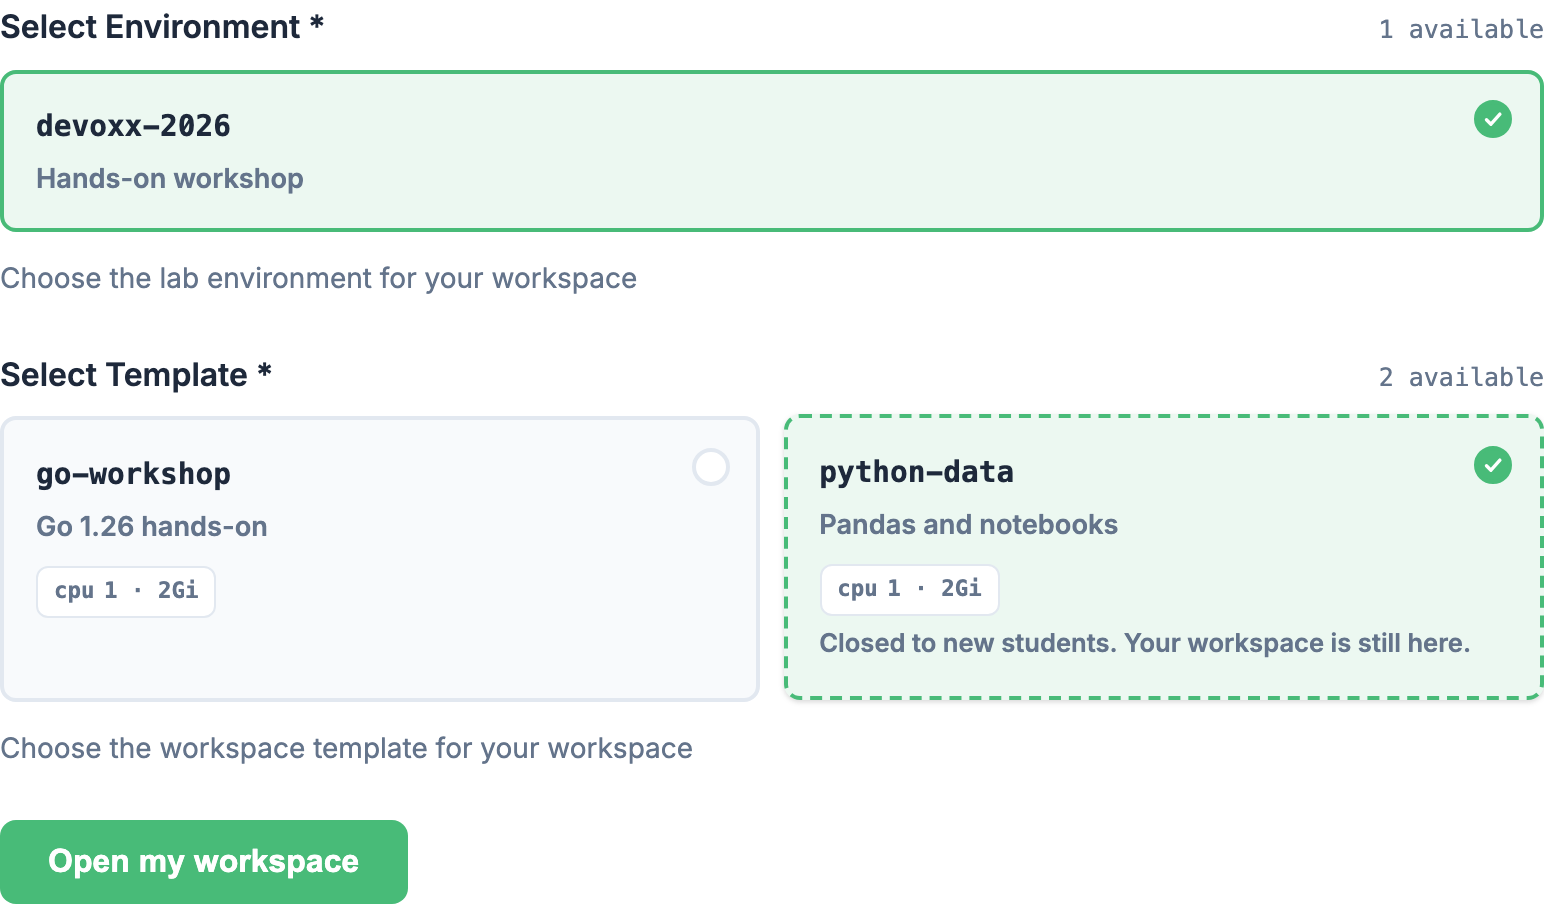Click the '2 available' template count

1461,377
